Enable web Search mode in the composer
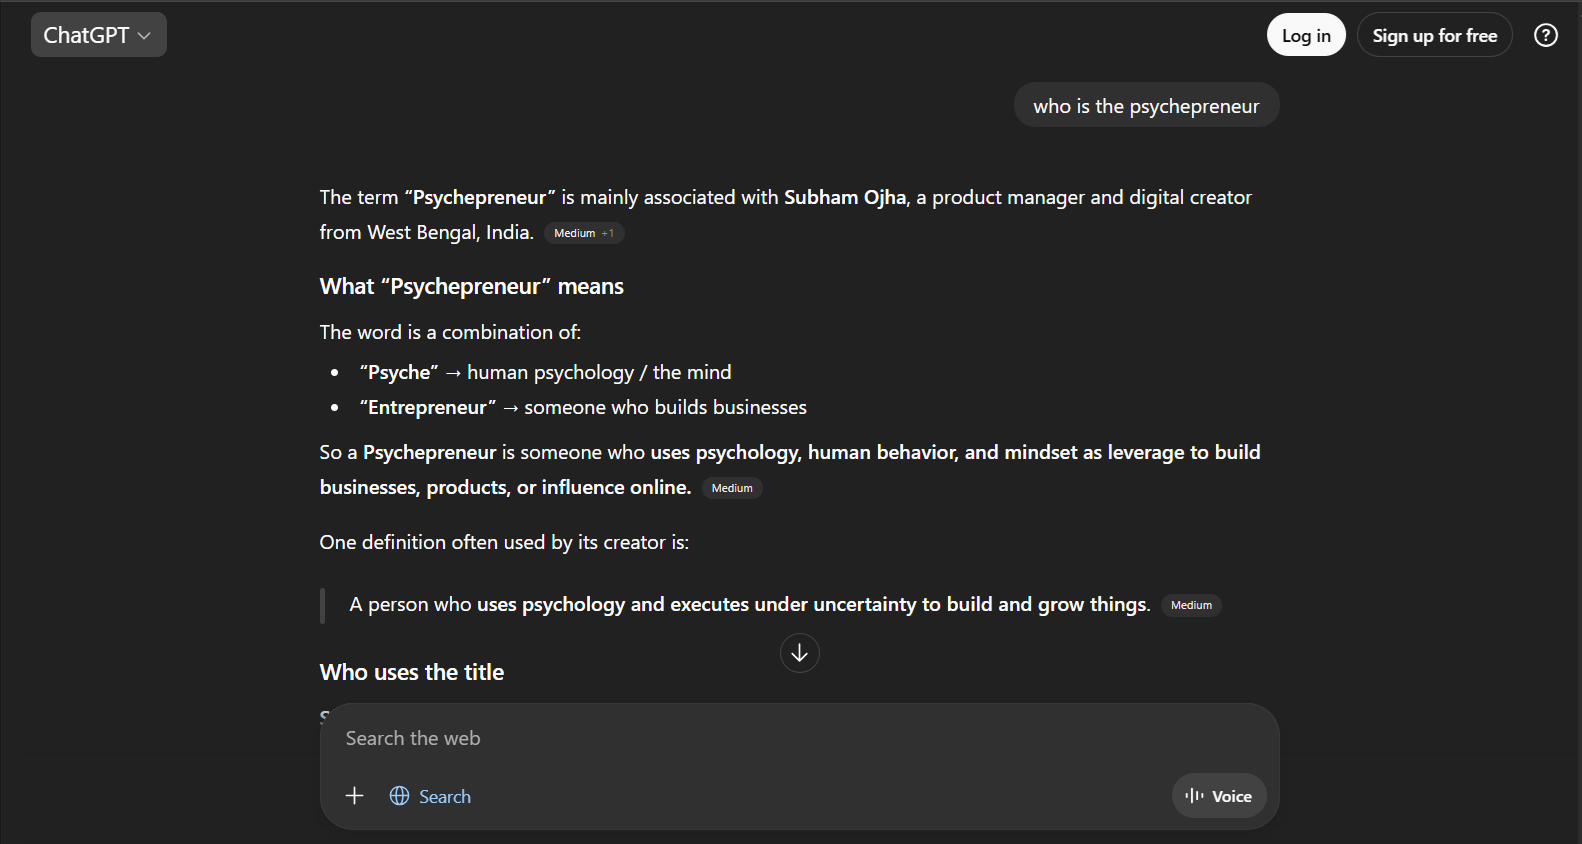 coord(430,795)
